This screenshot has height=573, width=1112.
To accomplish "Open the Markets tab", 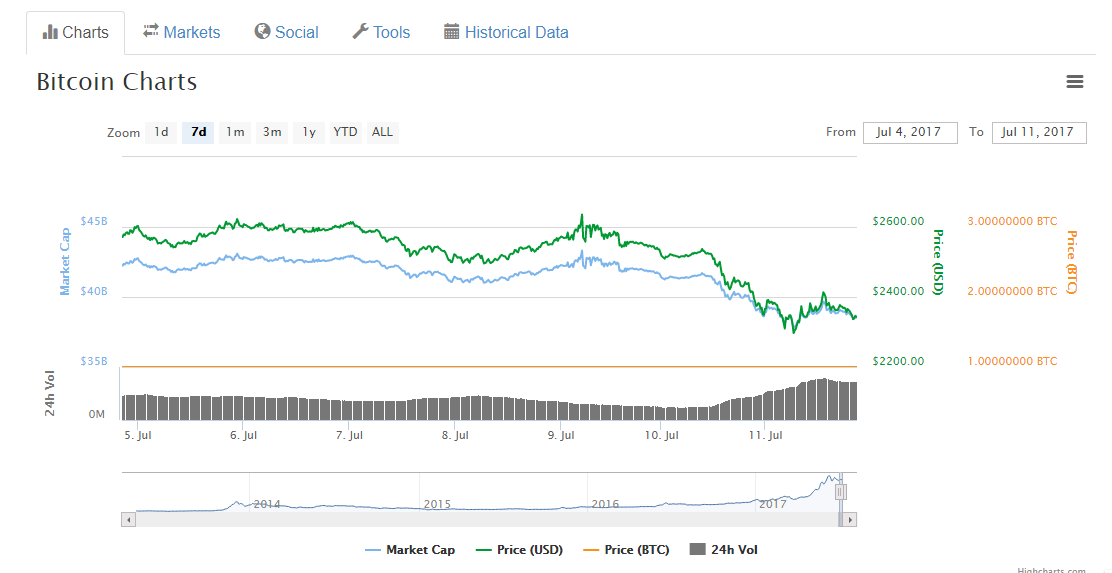I will [182, 33].
